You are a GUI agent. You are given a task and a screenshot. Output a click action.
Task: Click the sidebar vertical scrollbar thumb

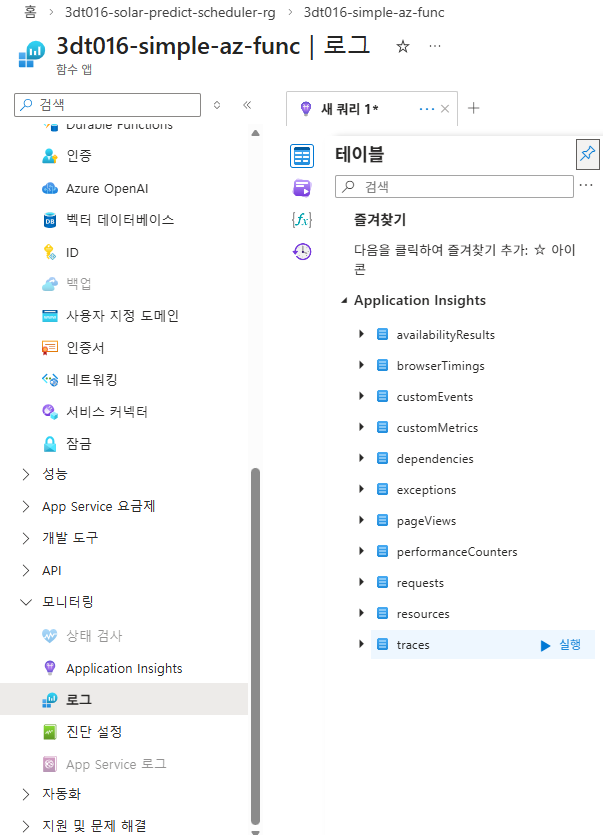click(255, 646)
